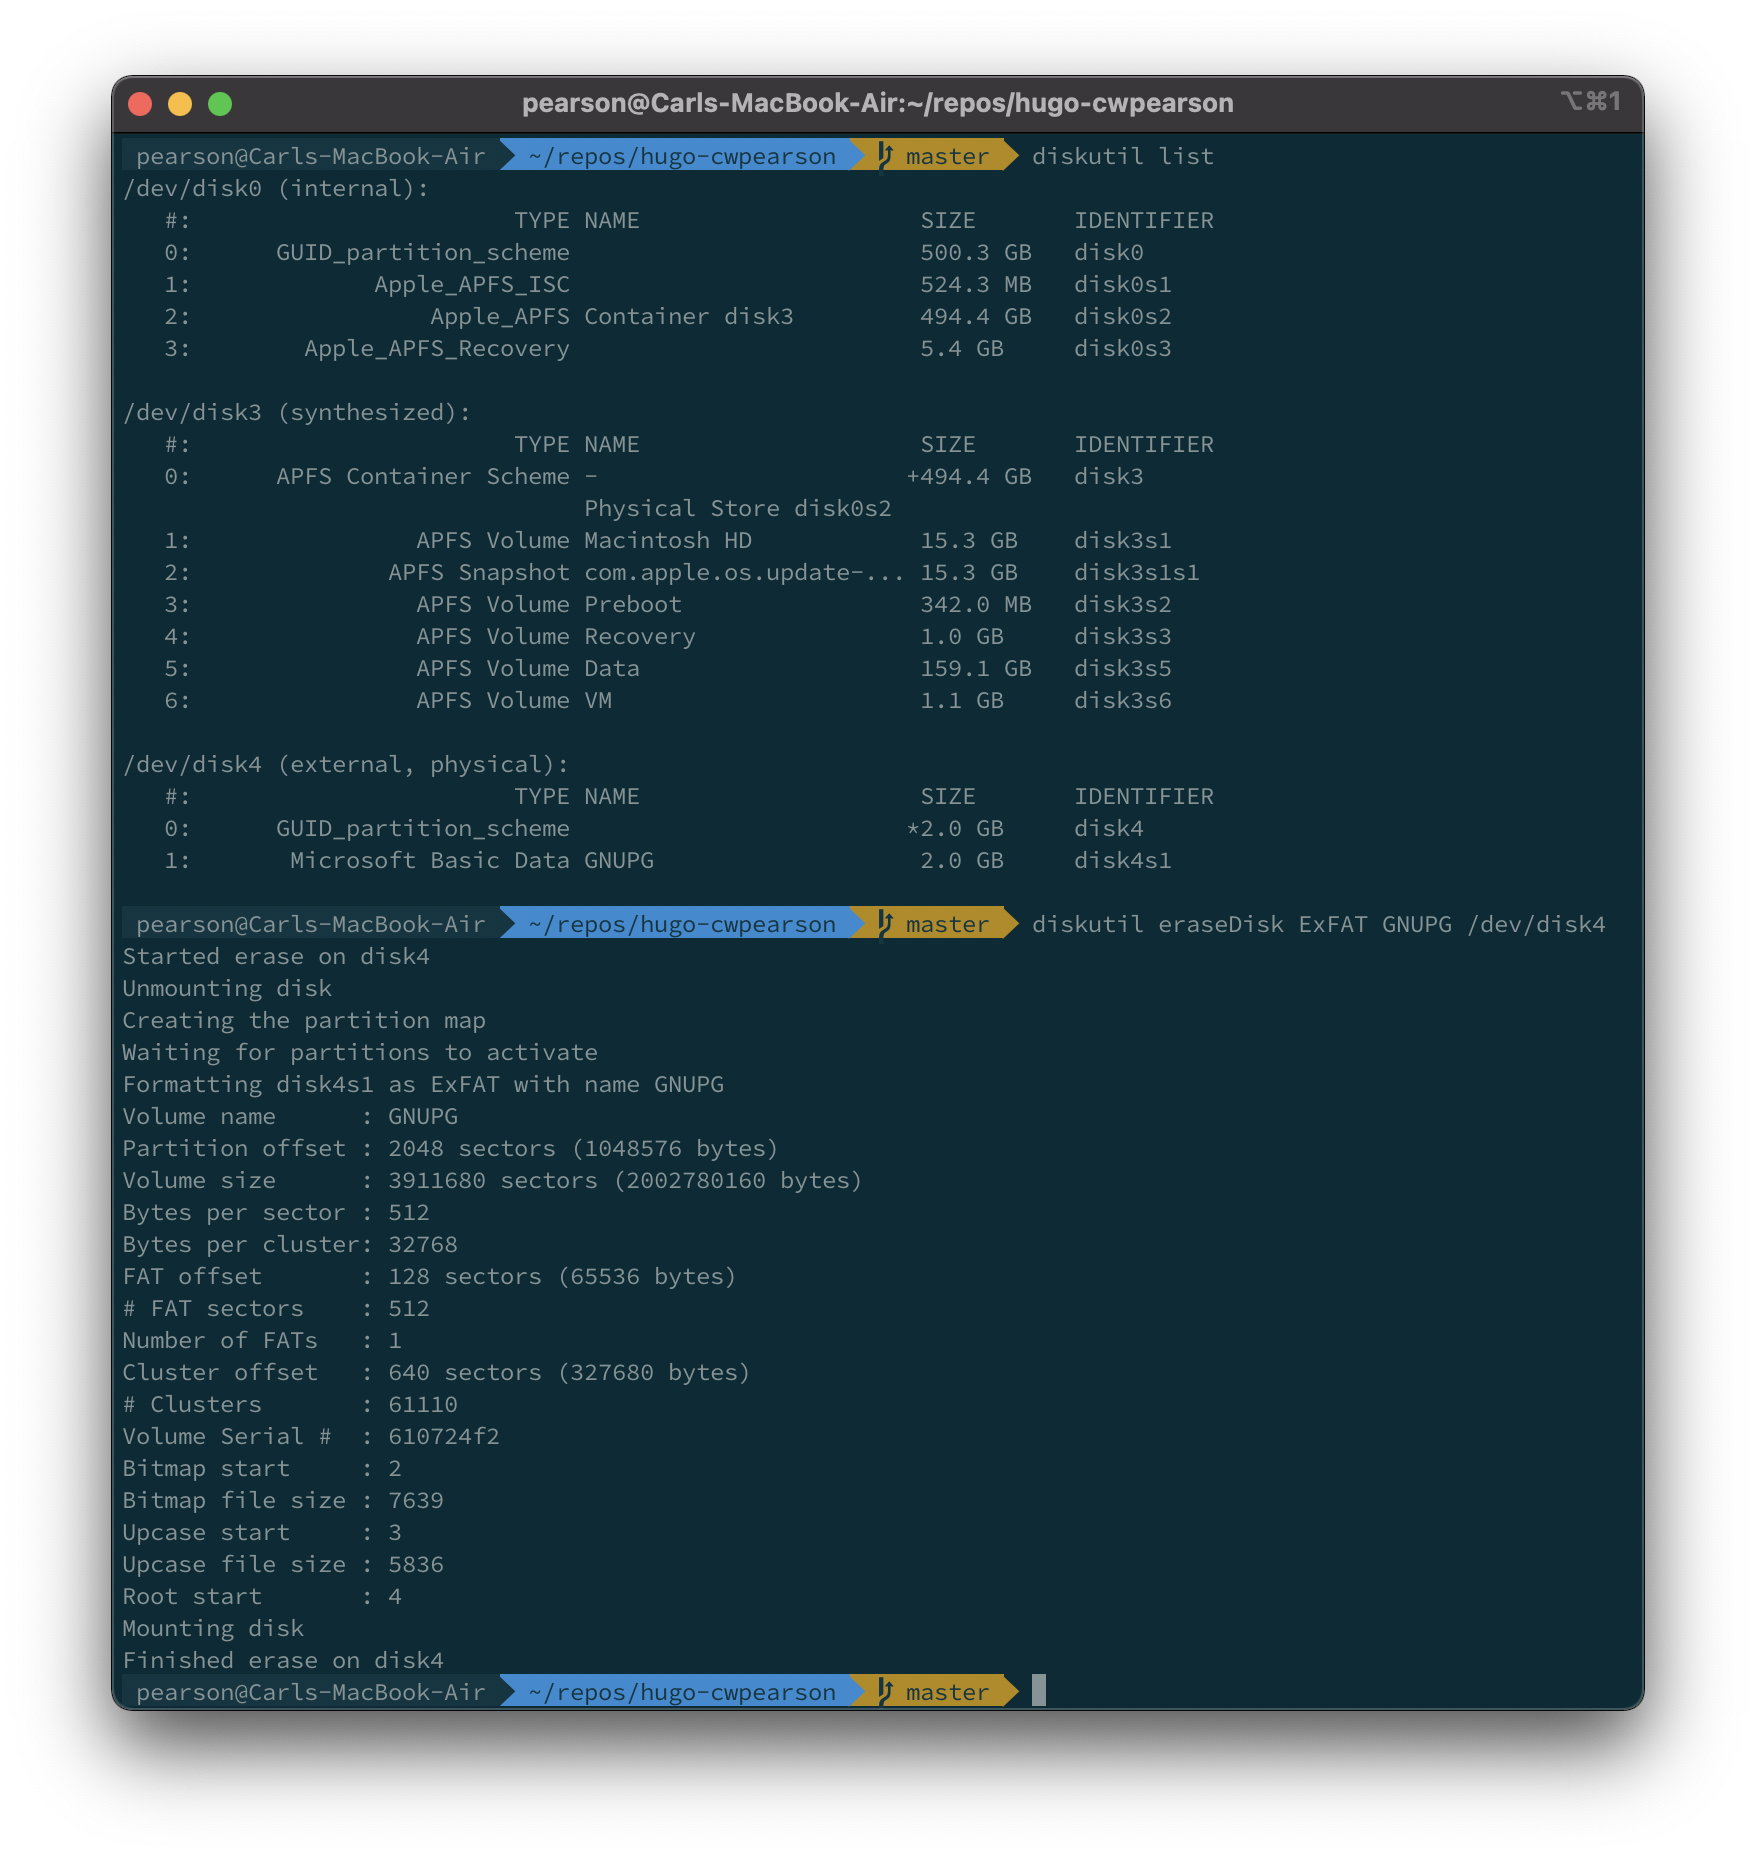The height and width of the screenshot is (1858, 1756).
Task: Click the 'diskutil list' command text
Action: (x=1122, y=156)
